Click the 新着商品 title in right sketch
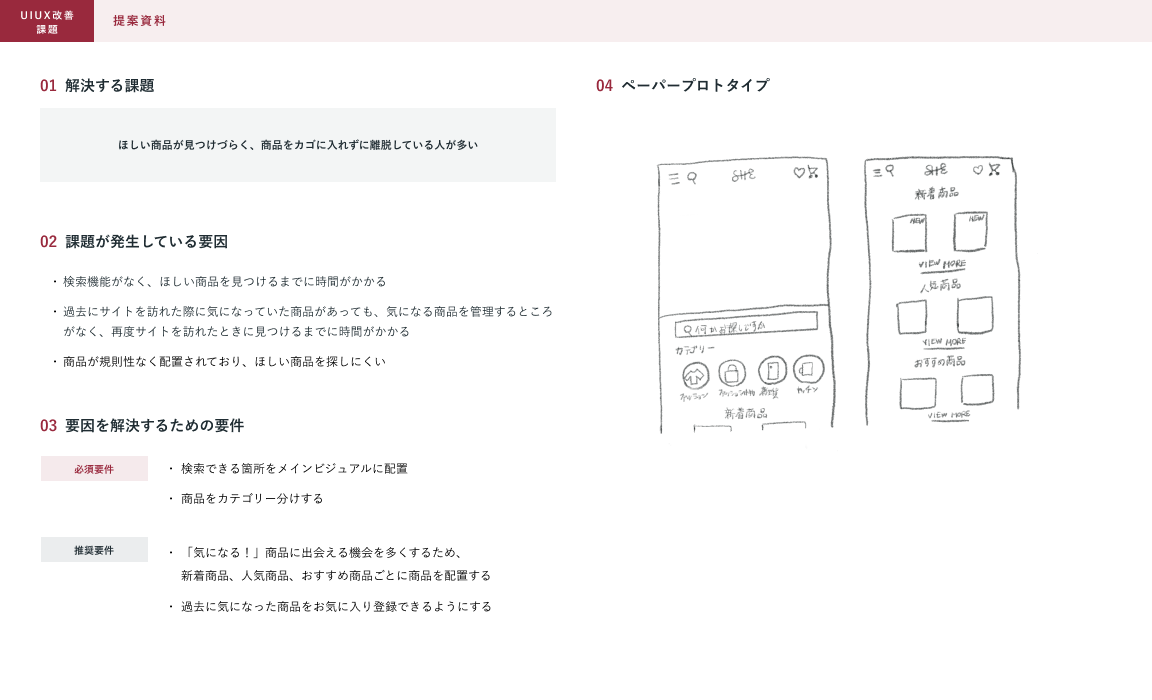Viewport: 1152px width, 700px height. (937, 193)
